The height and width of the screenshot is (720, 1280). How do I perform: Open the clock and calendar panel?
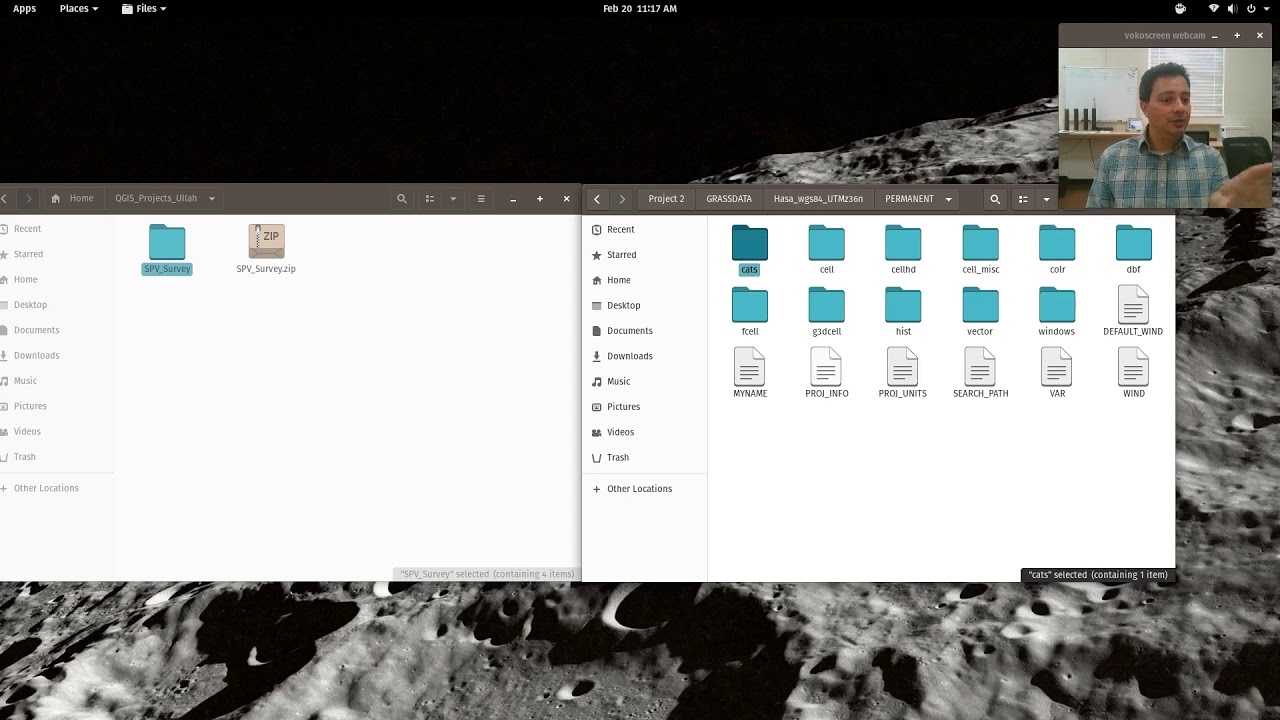[x=640, y=8]
